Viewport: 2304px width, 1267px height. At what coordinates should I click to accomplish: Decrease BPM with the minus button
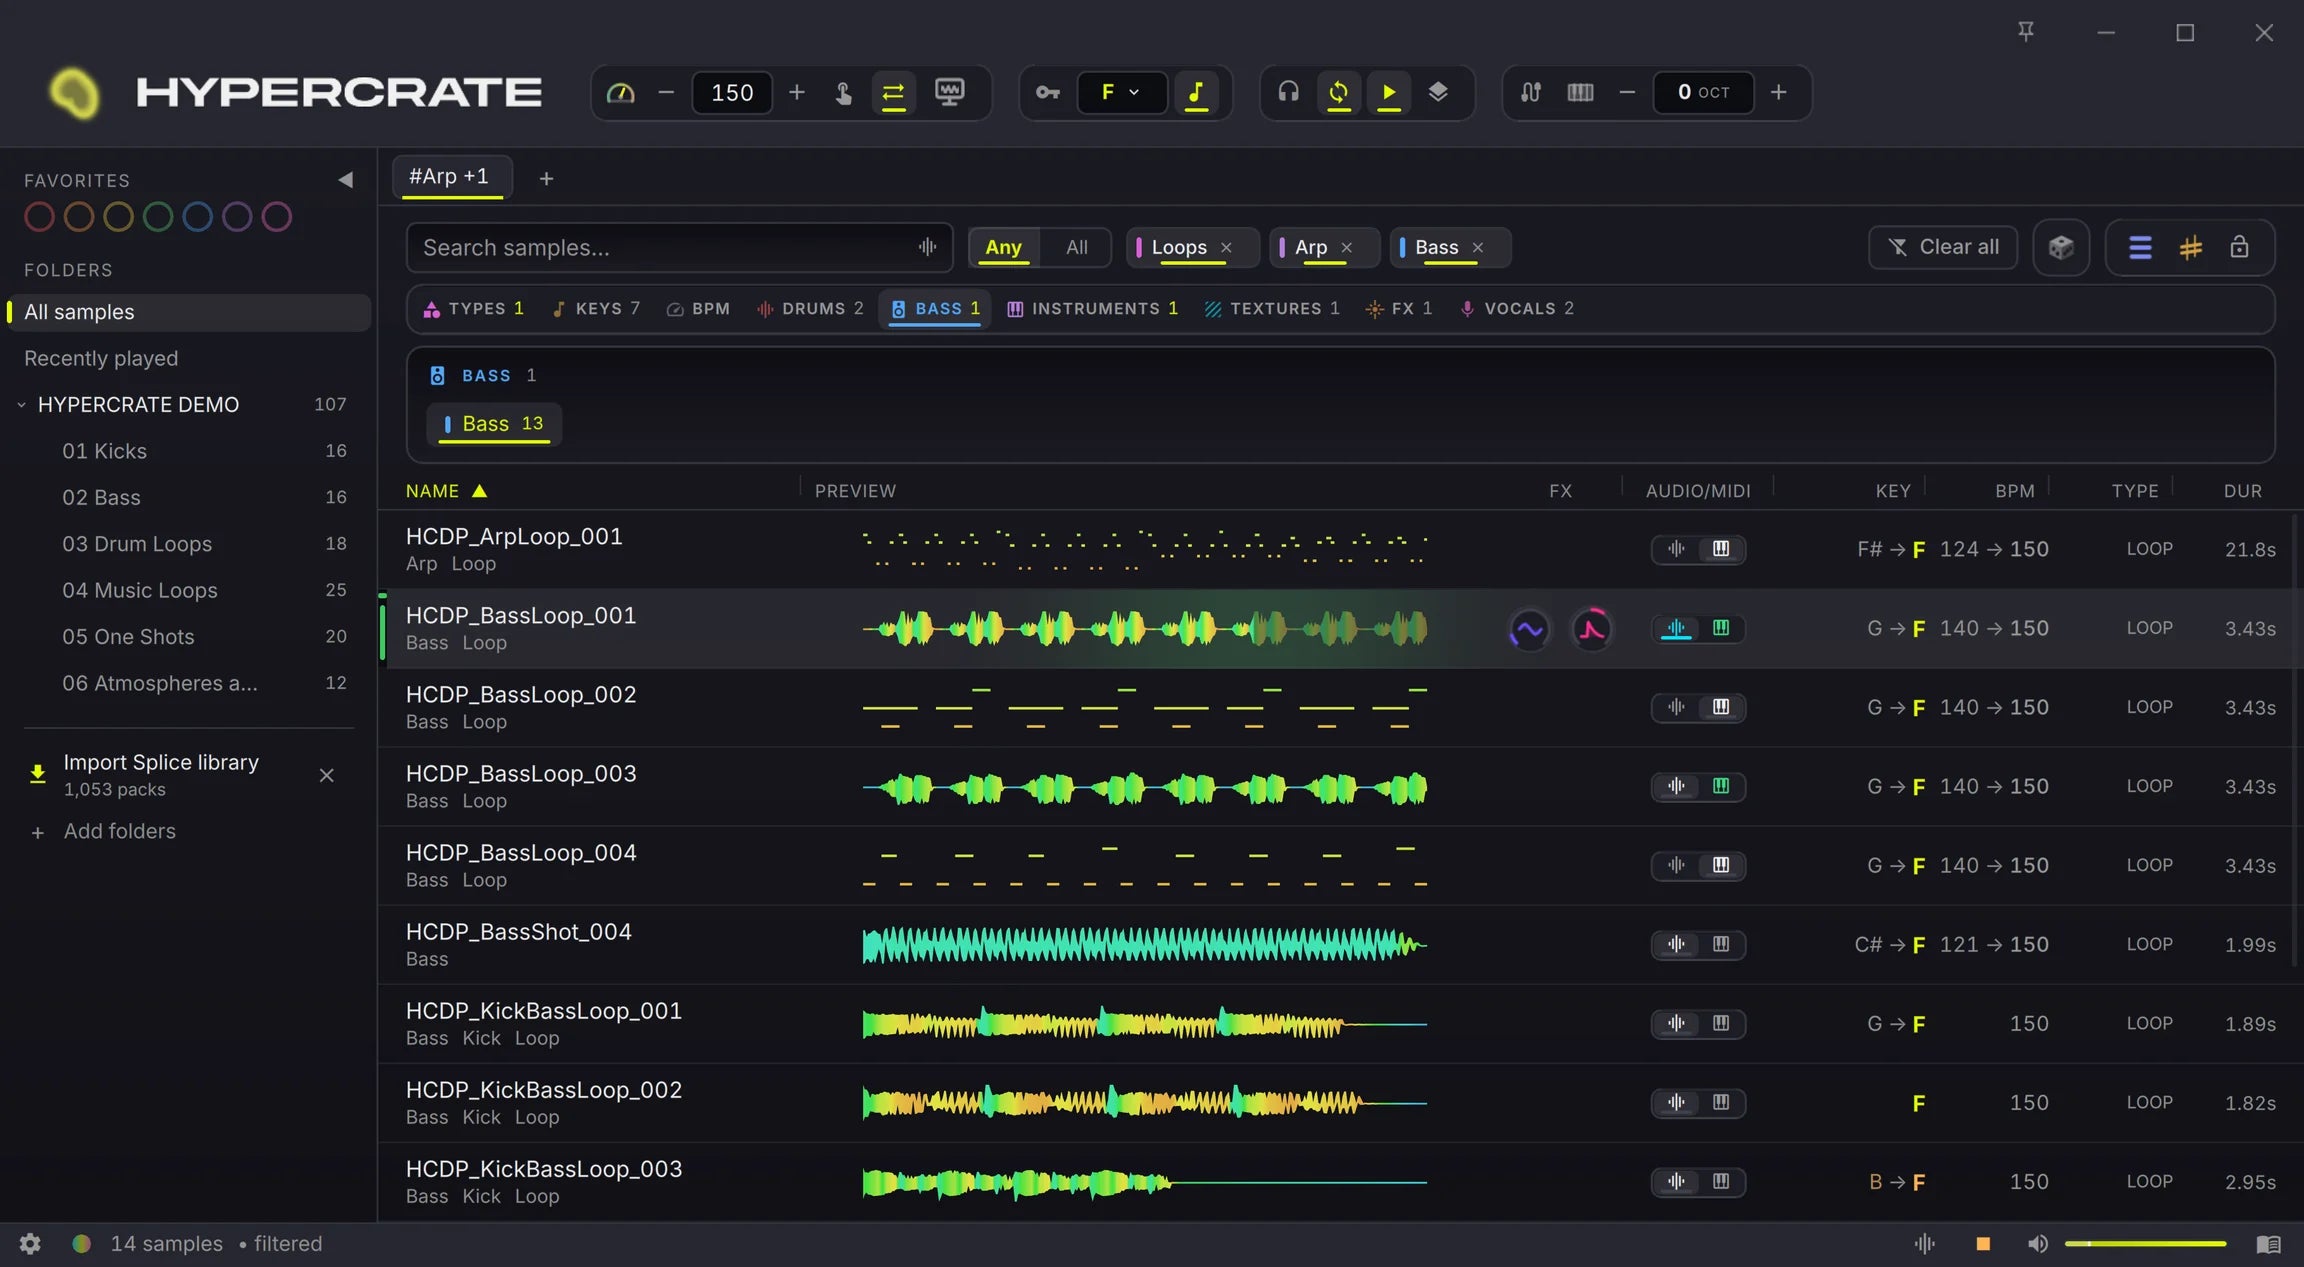click(666, 93)
